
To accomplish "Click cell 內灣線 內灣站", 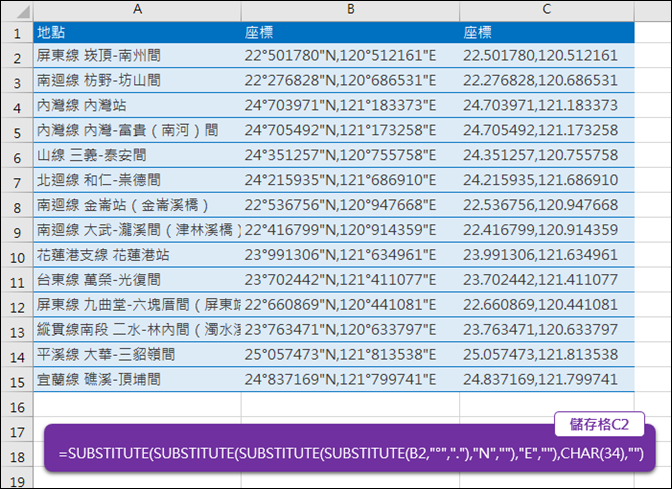I will [137, 105].
